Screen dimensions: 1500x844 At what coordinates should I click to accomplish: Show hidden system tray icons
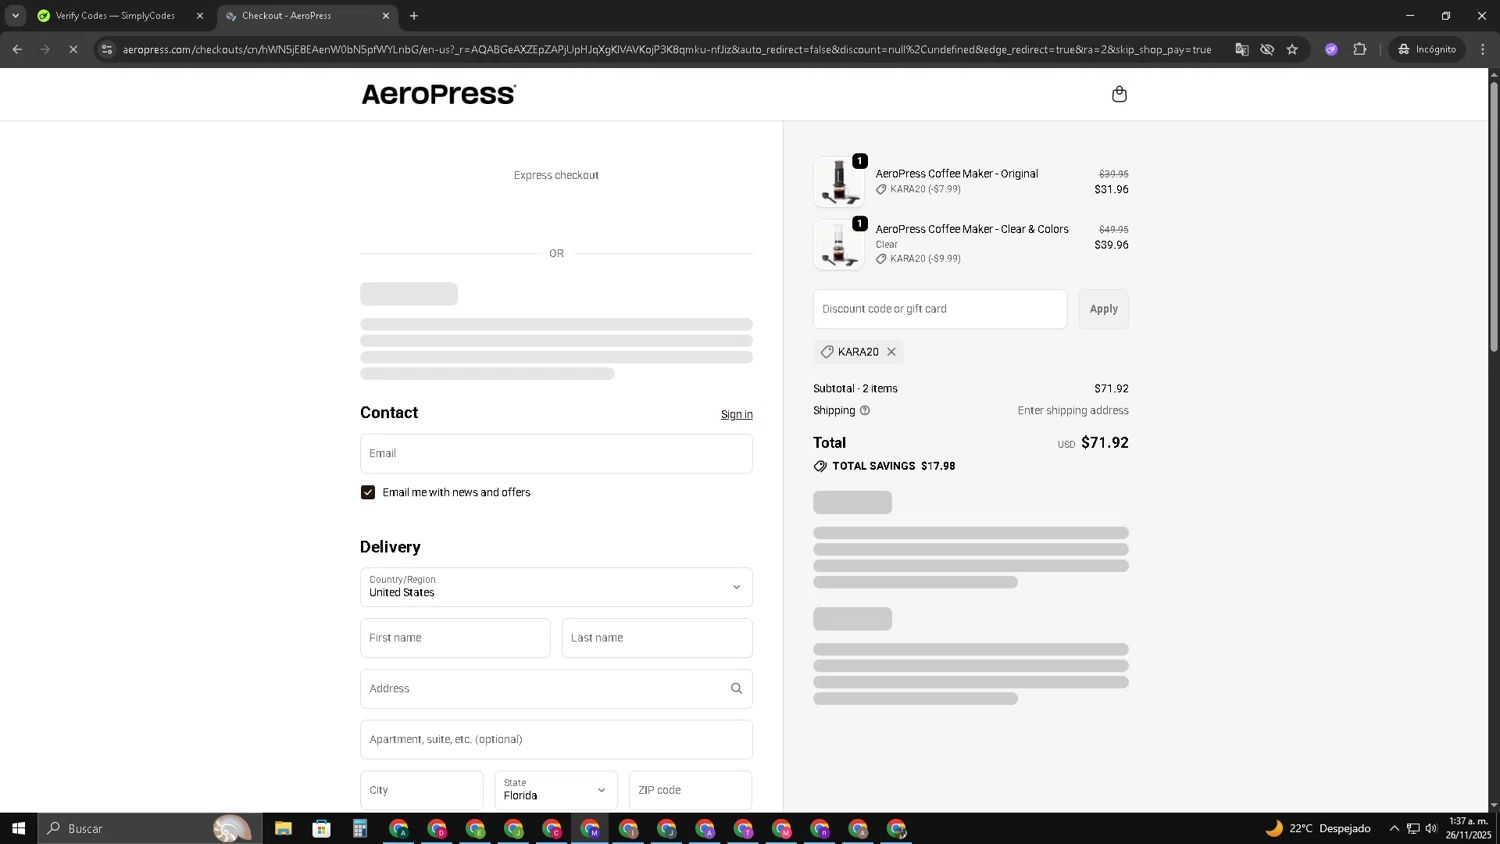click(1394, 828)
